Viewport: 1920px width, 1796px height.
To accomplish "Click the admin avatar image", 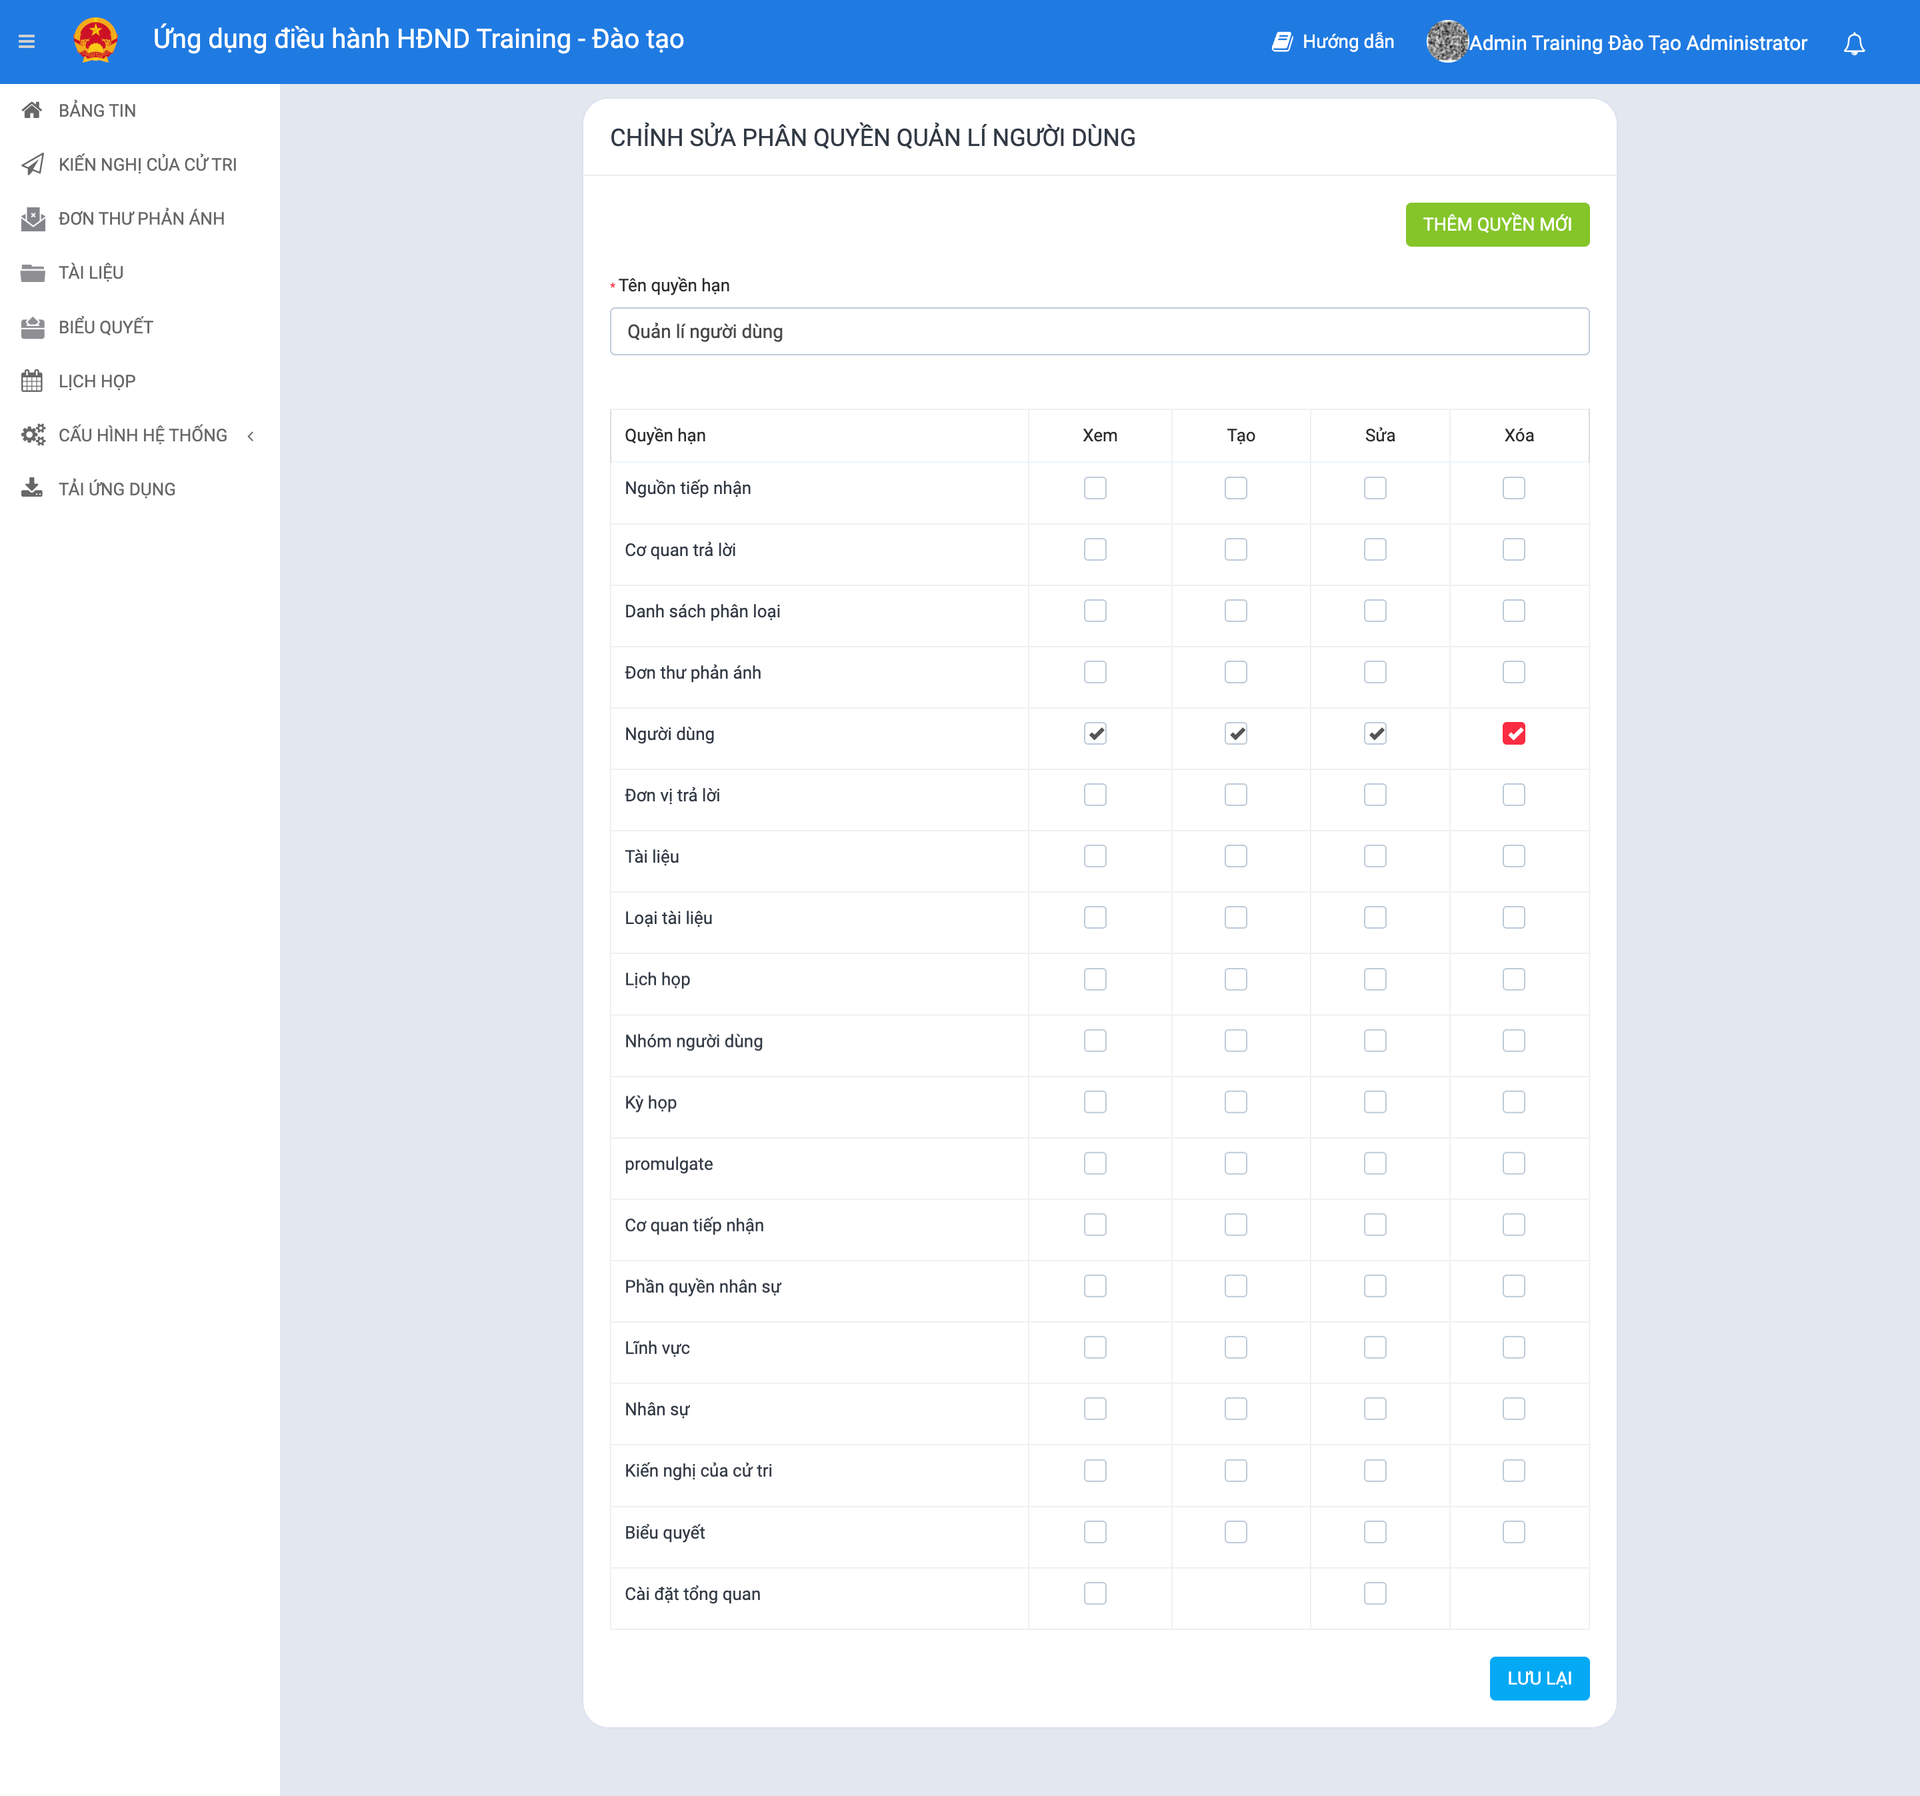I will 1446,42.
